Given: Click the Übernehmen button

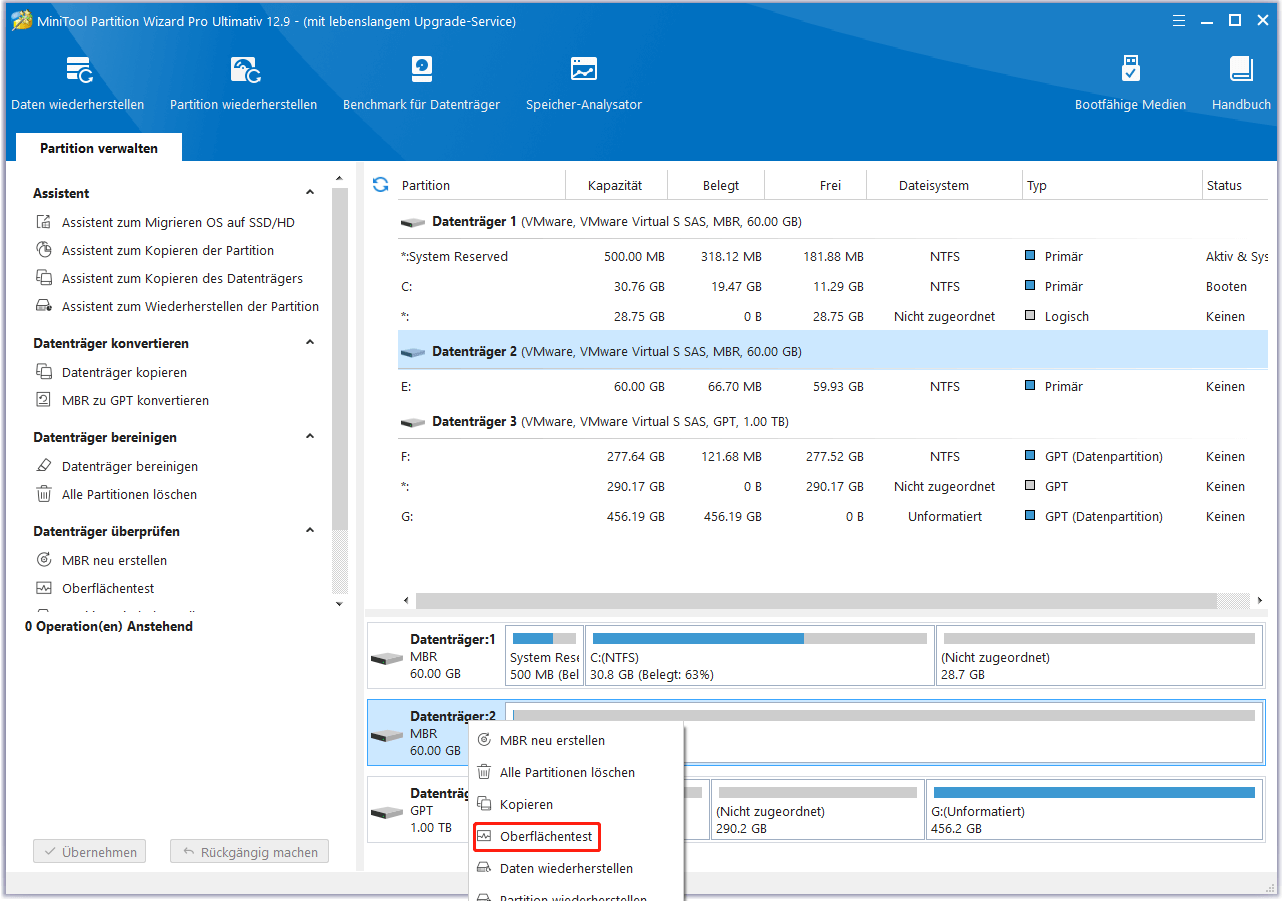Looking at the screenshot, I should [90, 853].
